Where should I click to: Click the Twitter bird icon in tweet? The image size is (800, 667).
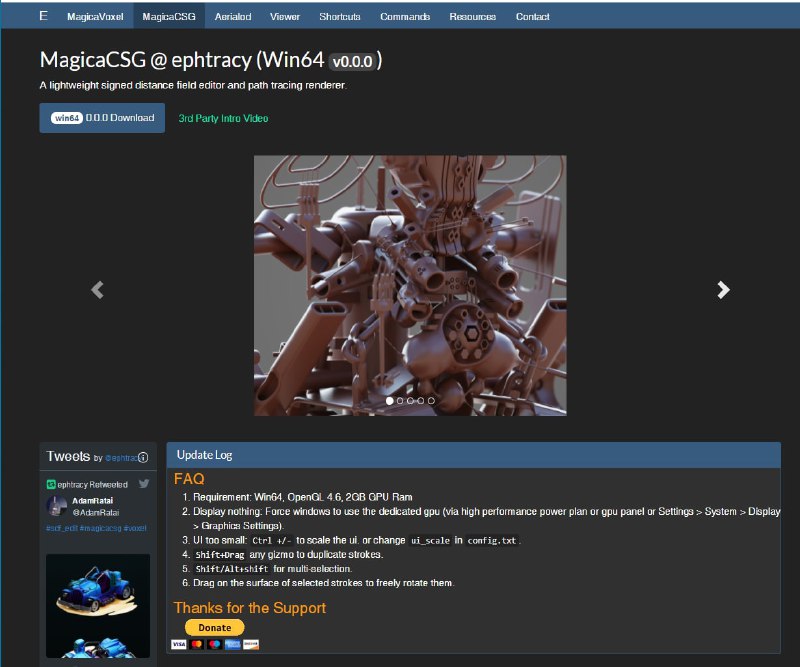point(144,483)
